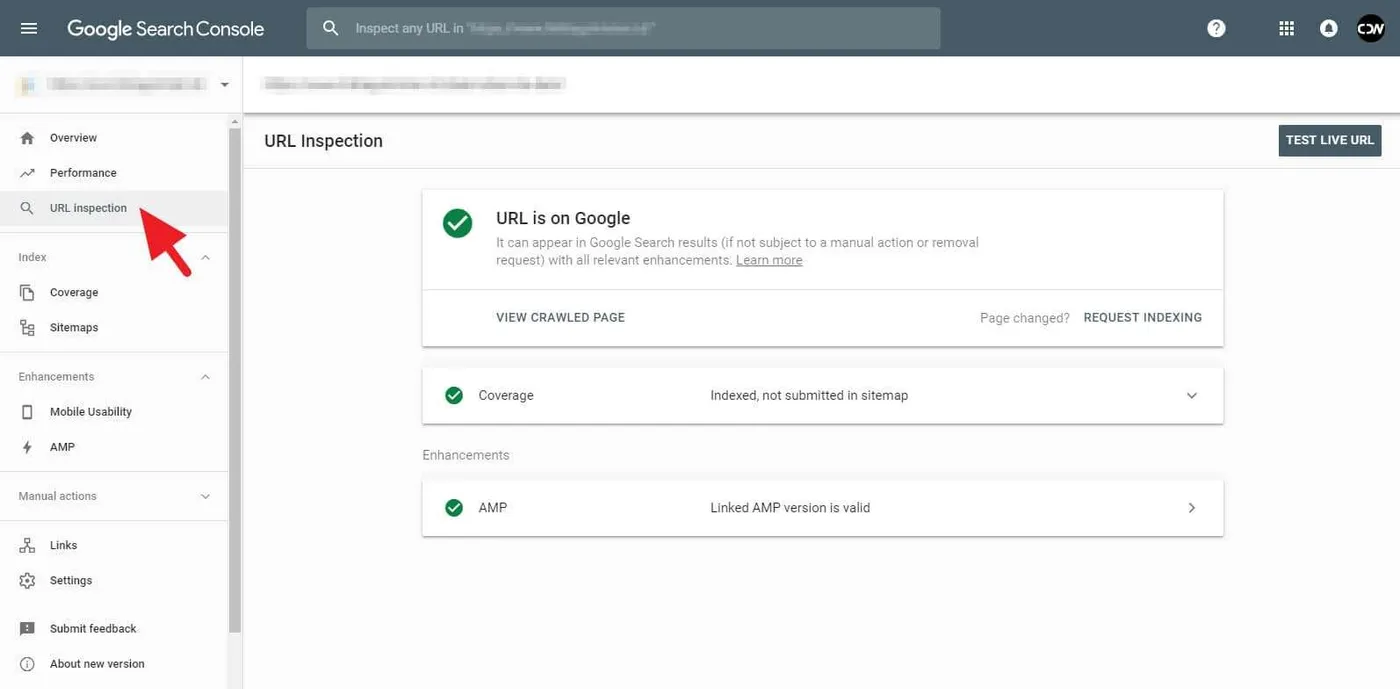The image size is (1400, 689).
Task: Collapse the Enhancements sidebar section
Action: coord(206,377)
